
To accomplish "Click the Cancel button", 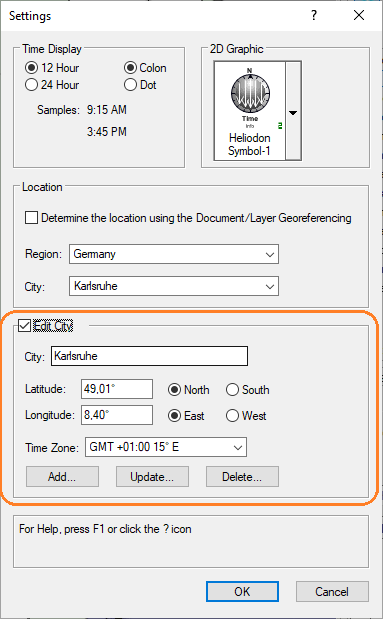I will pyautogui.click(x=332, y=591).
